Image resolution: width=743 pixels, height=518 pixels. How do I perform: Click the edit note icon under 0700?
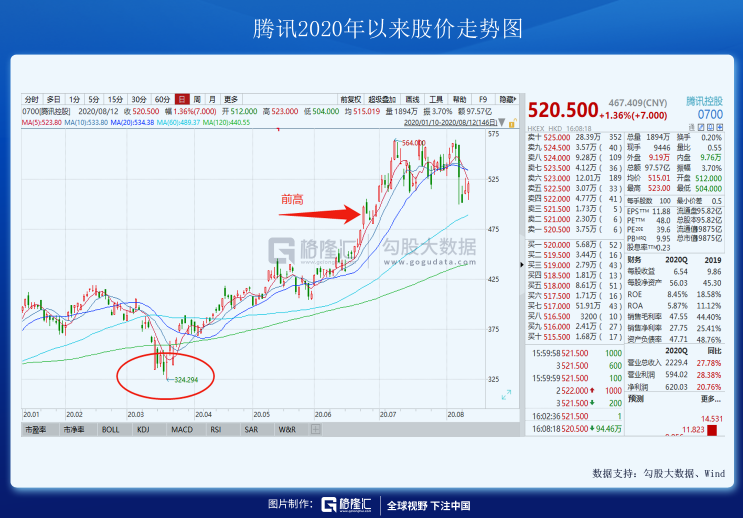tap(701, 127)
